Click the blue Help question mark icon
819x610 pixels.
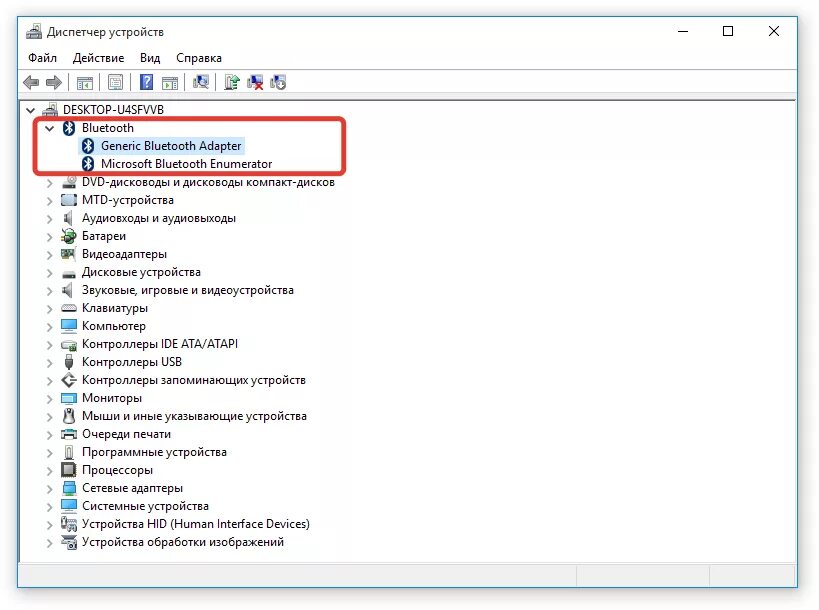147,82
